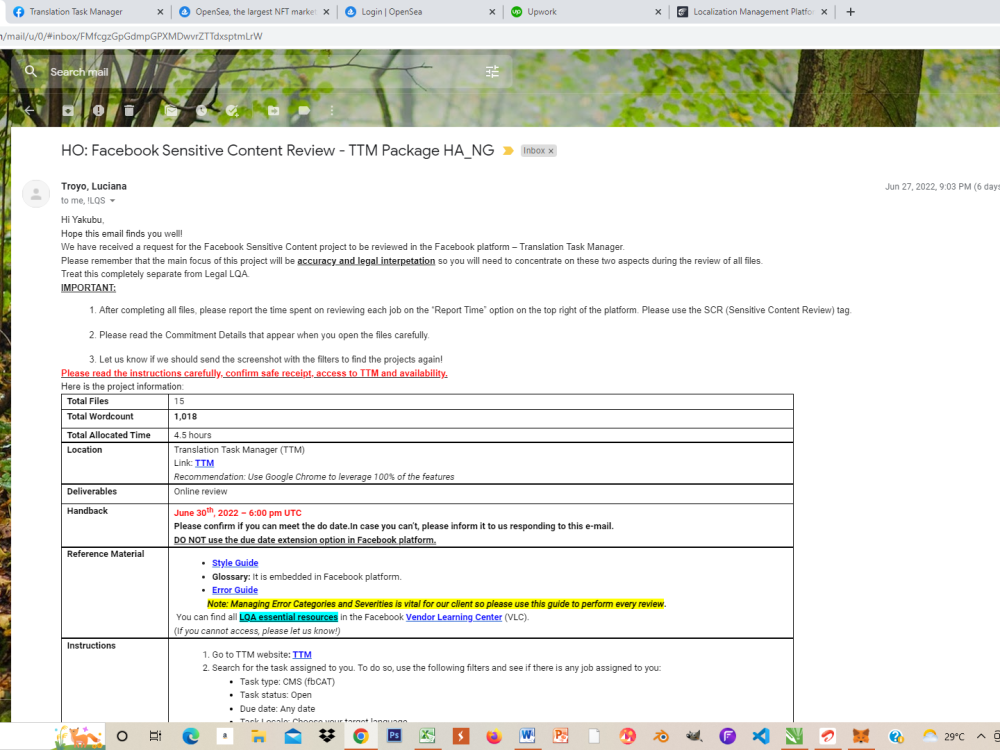Open the Sublime Text taskbar icon

point(460,737)
